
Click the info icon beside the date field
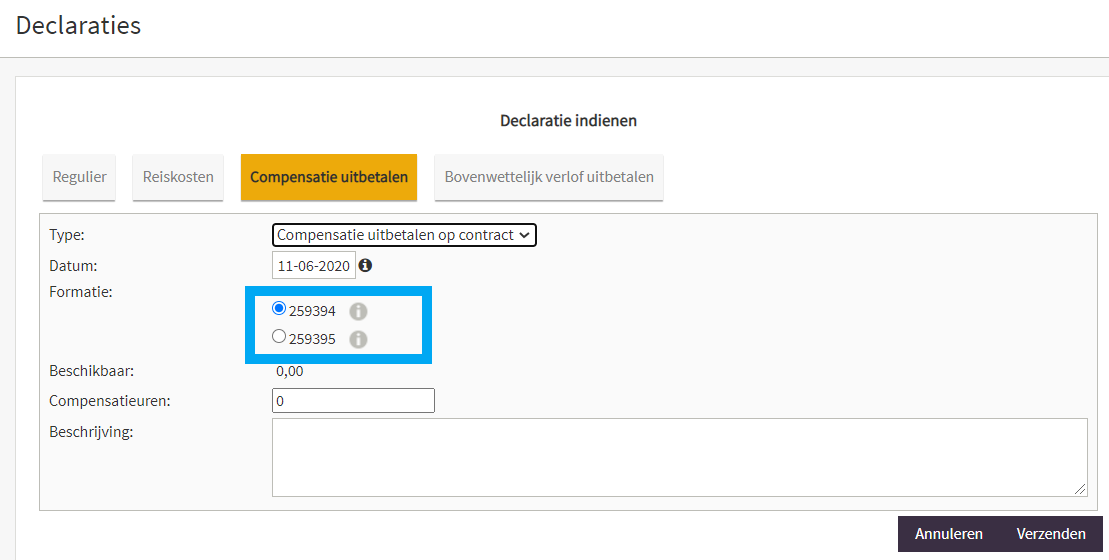pyautogui.click(x=365, y=265)
